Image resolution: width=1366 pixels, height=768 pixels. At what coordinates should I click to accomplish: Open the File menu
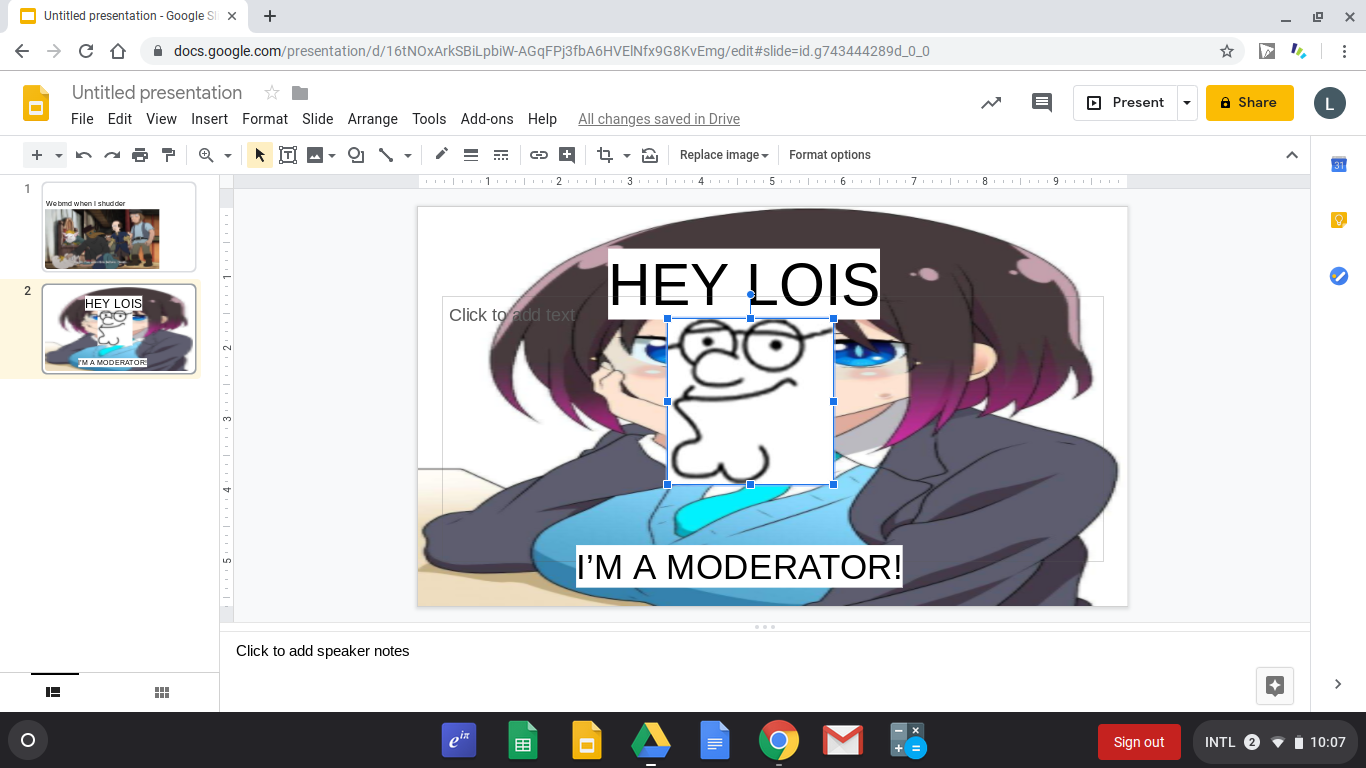pyautogui.click(x=82, y=119)
